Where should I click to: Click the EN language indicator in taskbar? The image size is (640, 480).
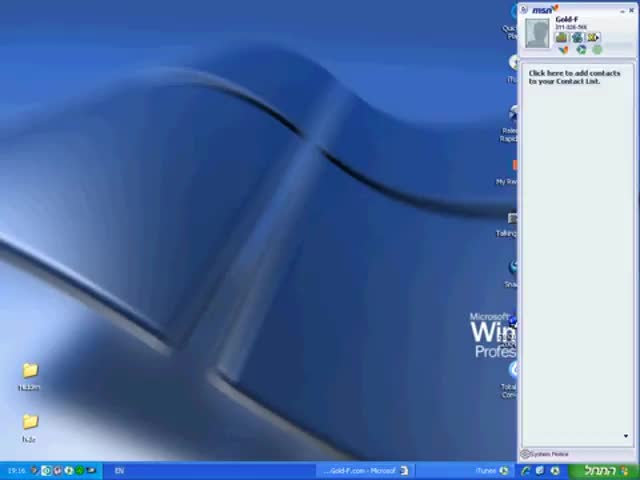119,470
